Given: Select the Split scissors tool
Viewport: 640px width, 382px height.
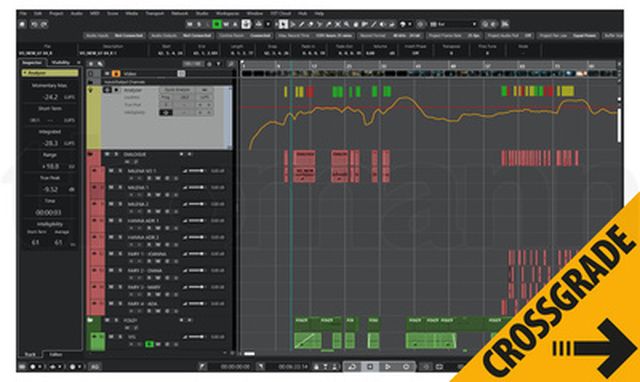Looking at the screenshot, I should pos(320,24).
